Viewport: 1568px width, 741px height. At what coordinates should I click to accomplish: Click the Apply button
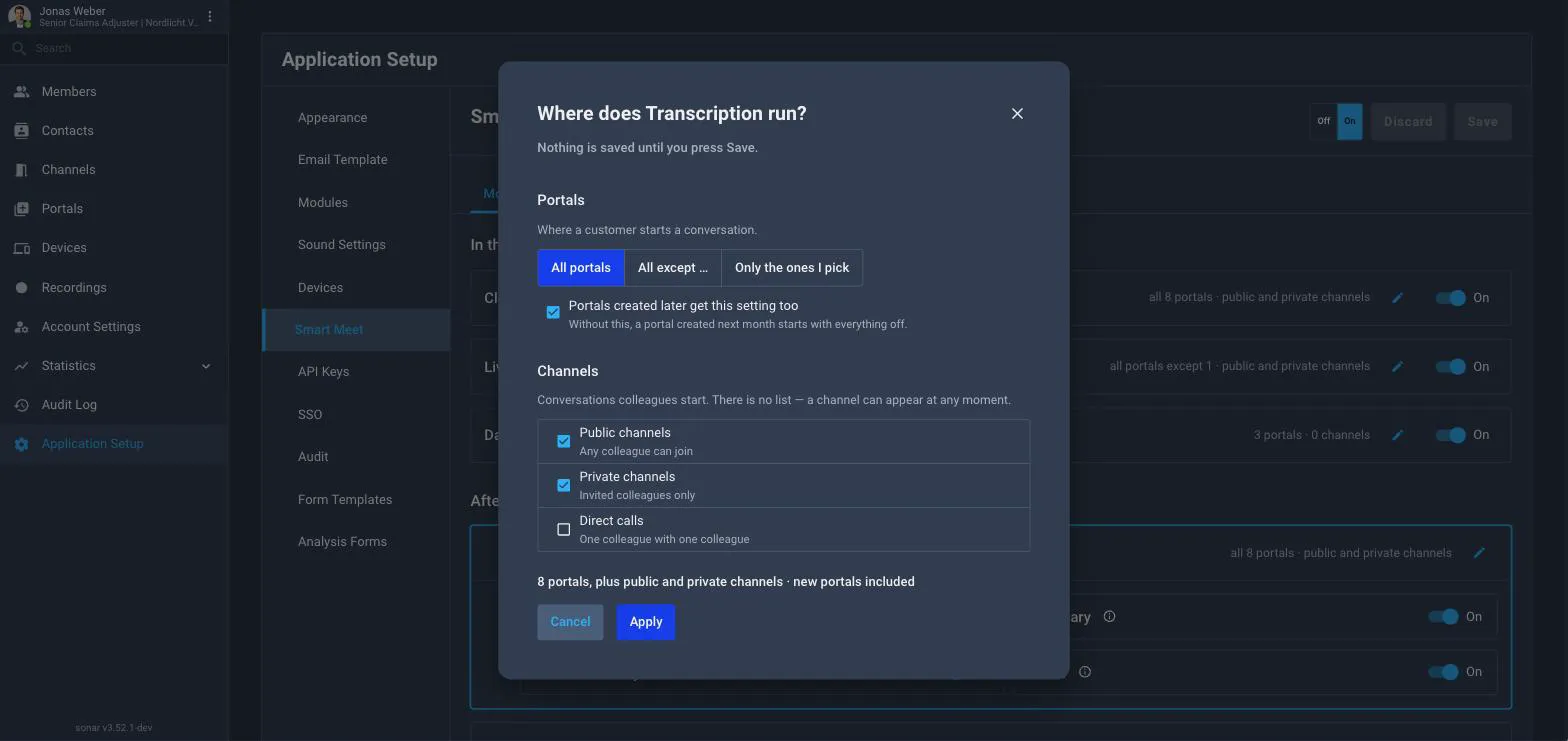(x=646, y=622)
